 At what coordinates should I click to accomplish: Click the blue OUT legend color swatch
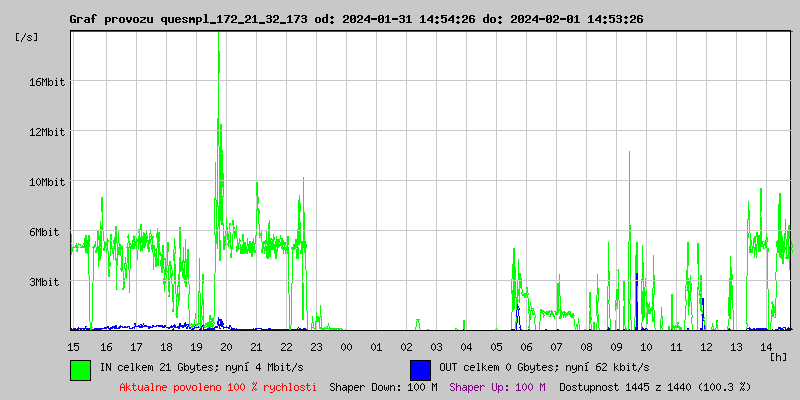420,369
